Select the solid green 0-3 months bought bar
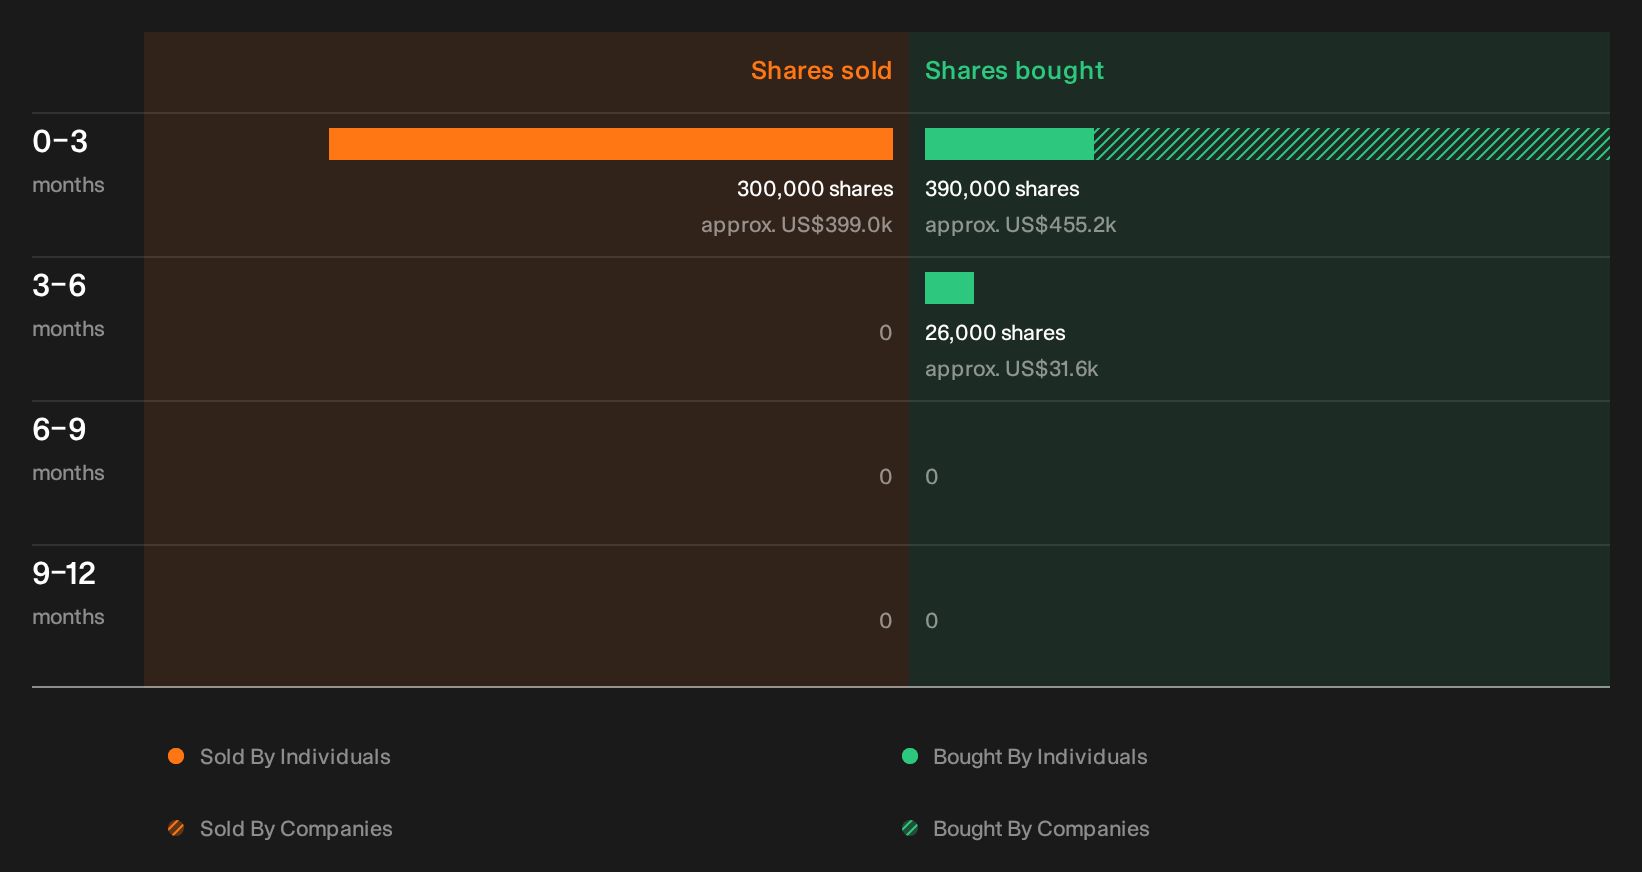Screen dimensions: 1642x872 tap(1009, 144)
